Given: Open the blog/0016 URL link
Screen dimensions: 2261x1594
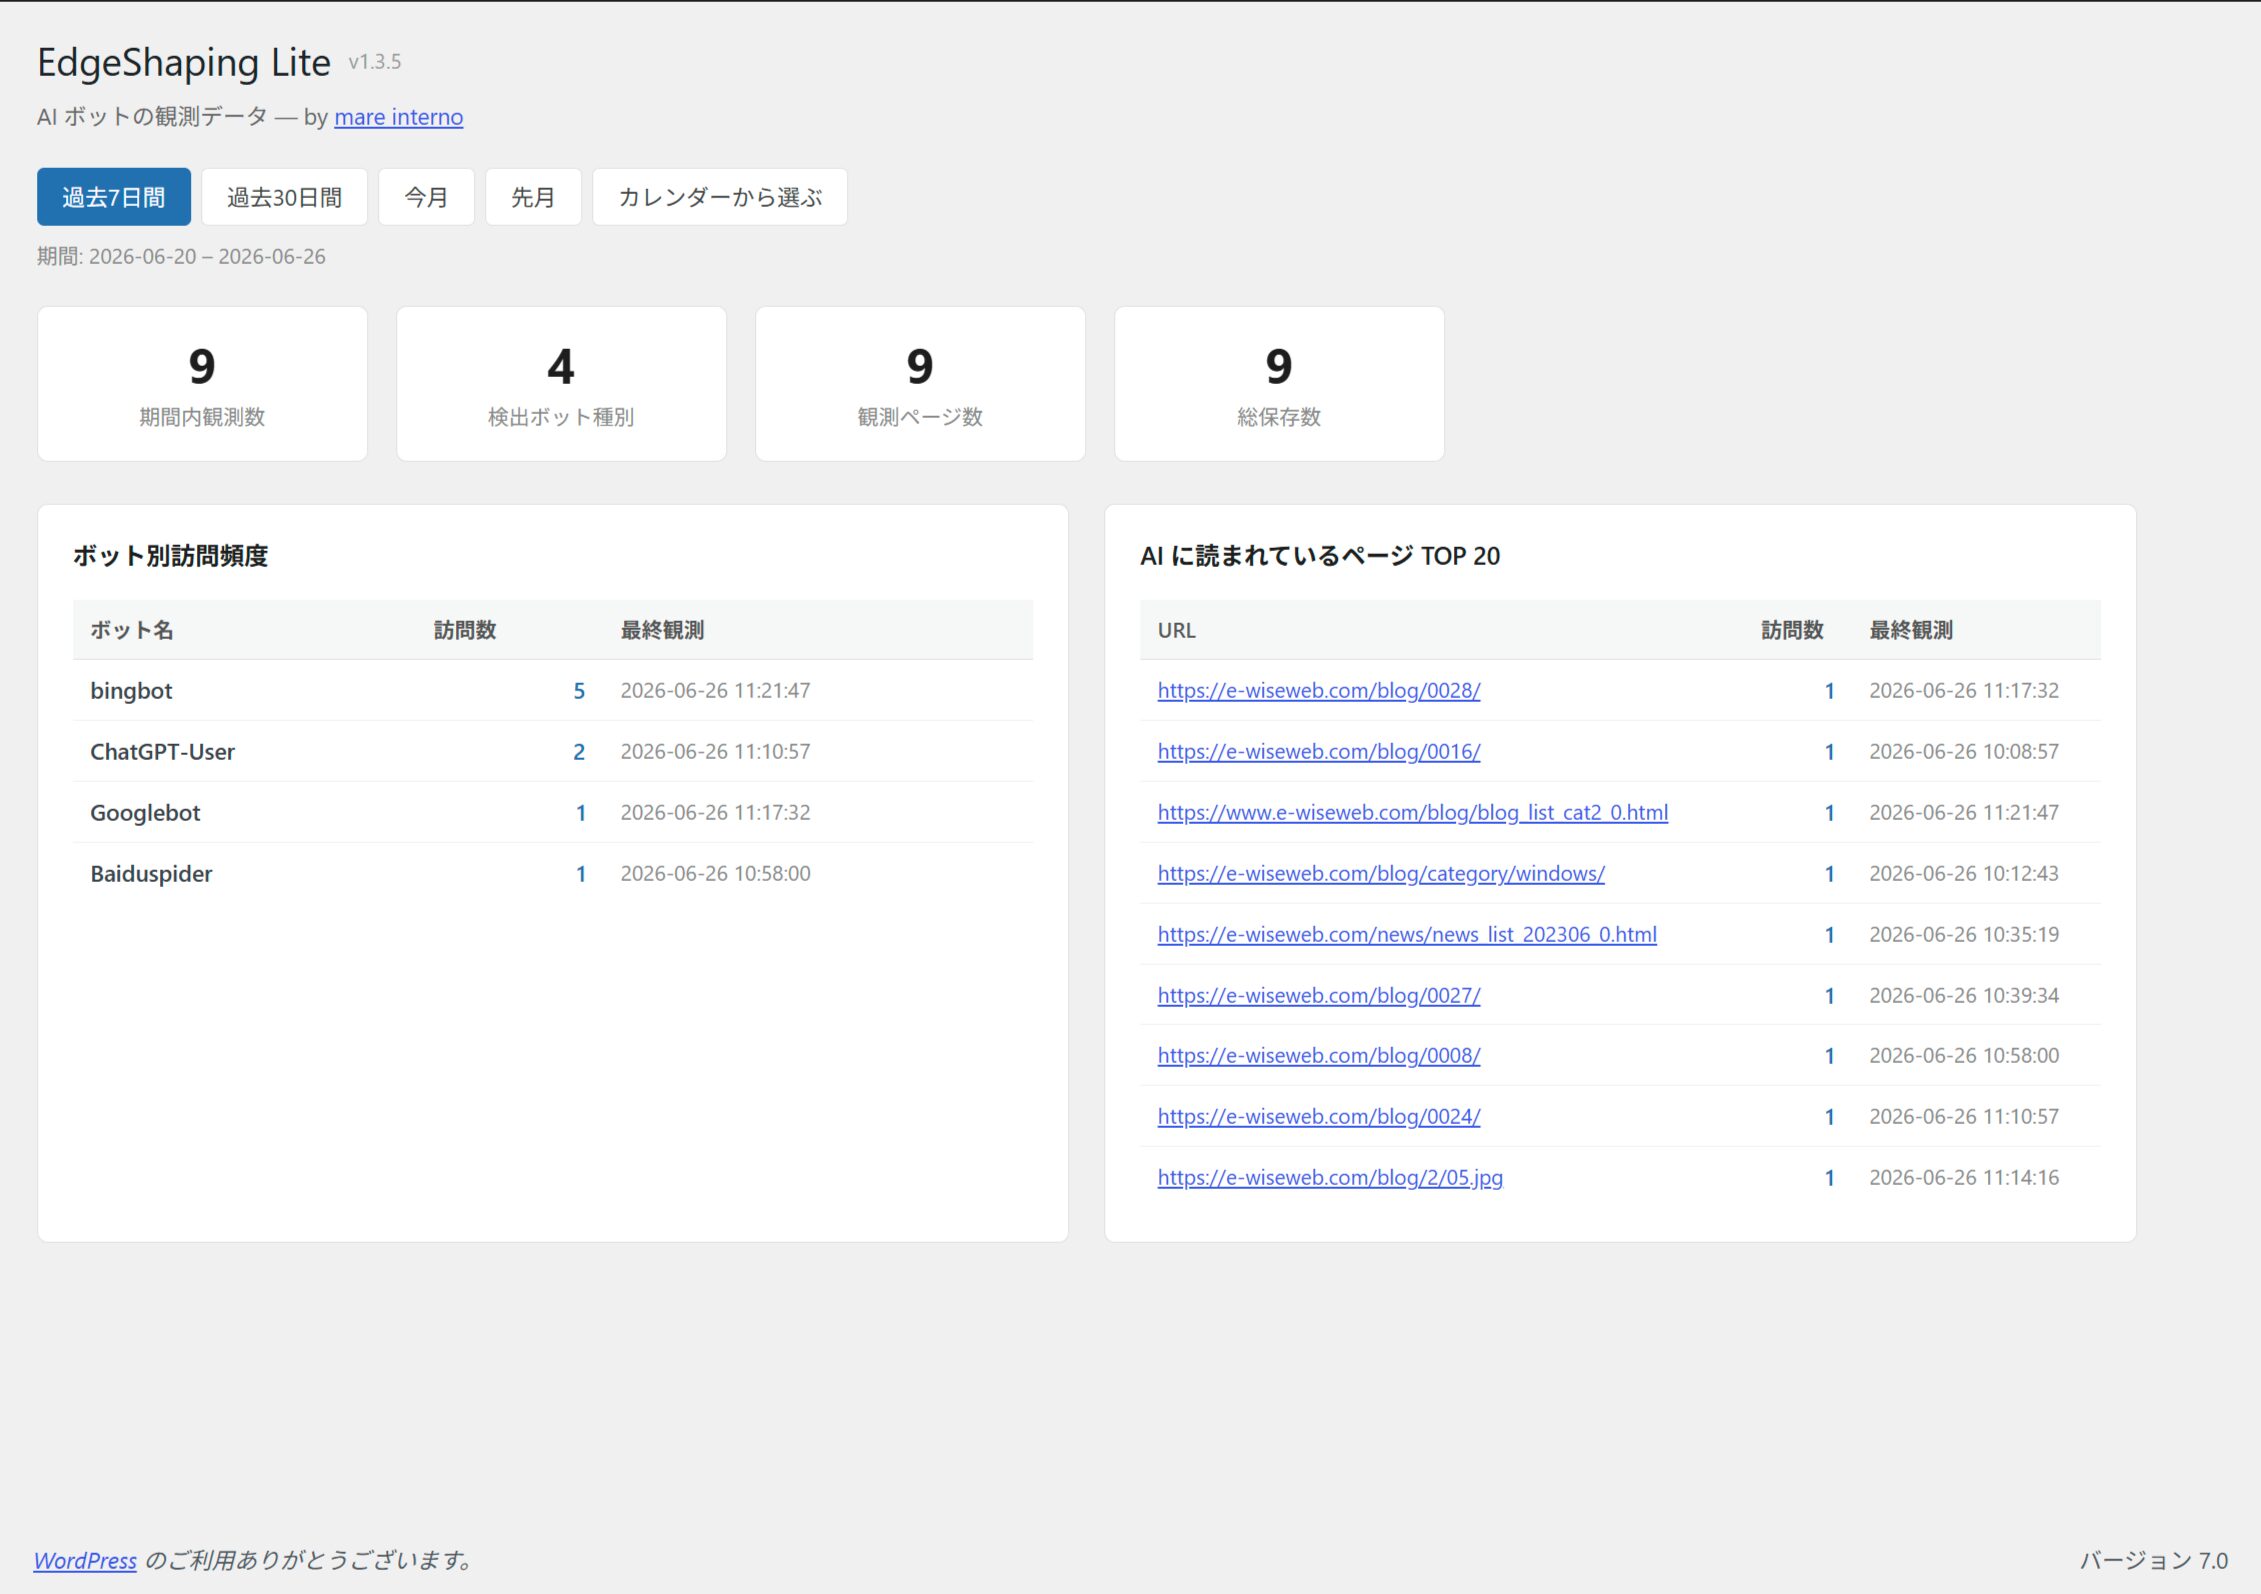Looking at the screenshot, I should click(x=1319, y=751).
